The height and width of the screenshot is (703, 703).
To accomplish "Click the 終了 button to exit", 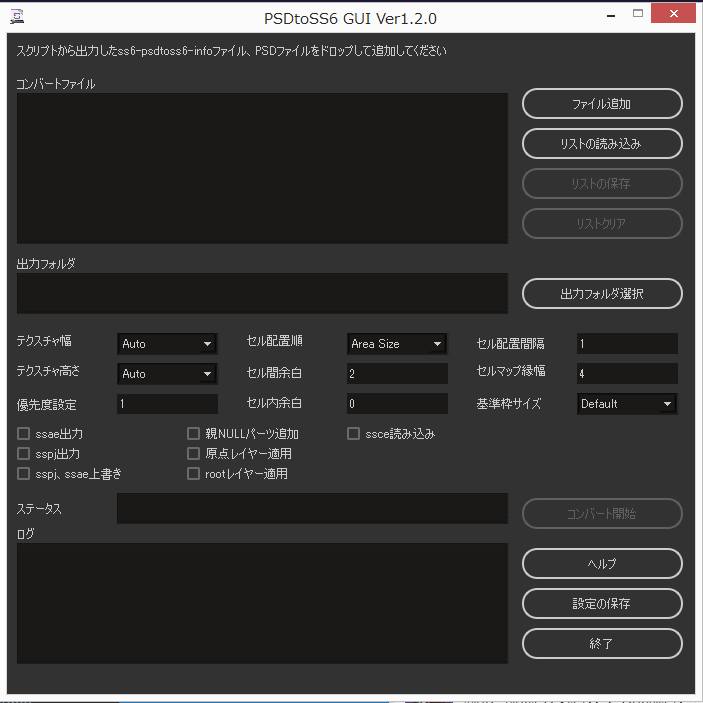I will [x=602, y=643].
